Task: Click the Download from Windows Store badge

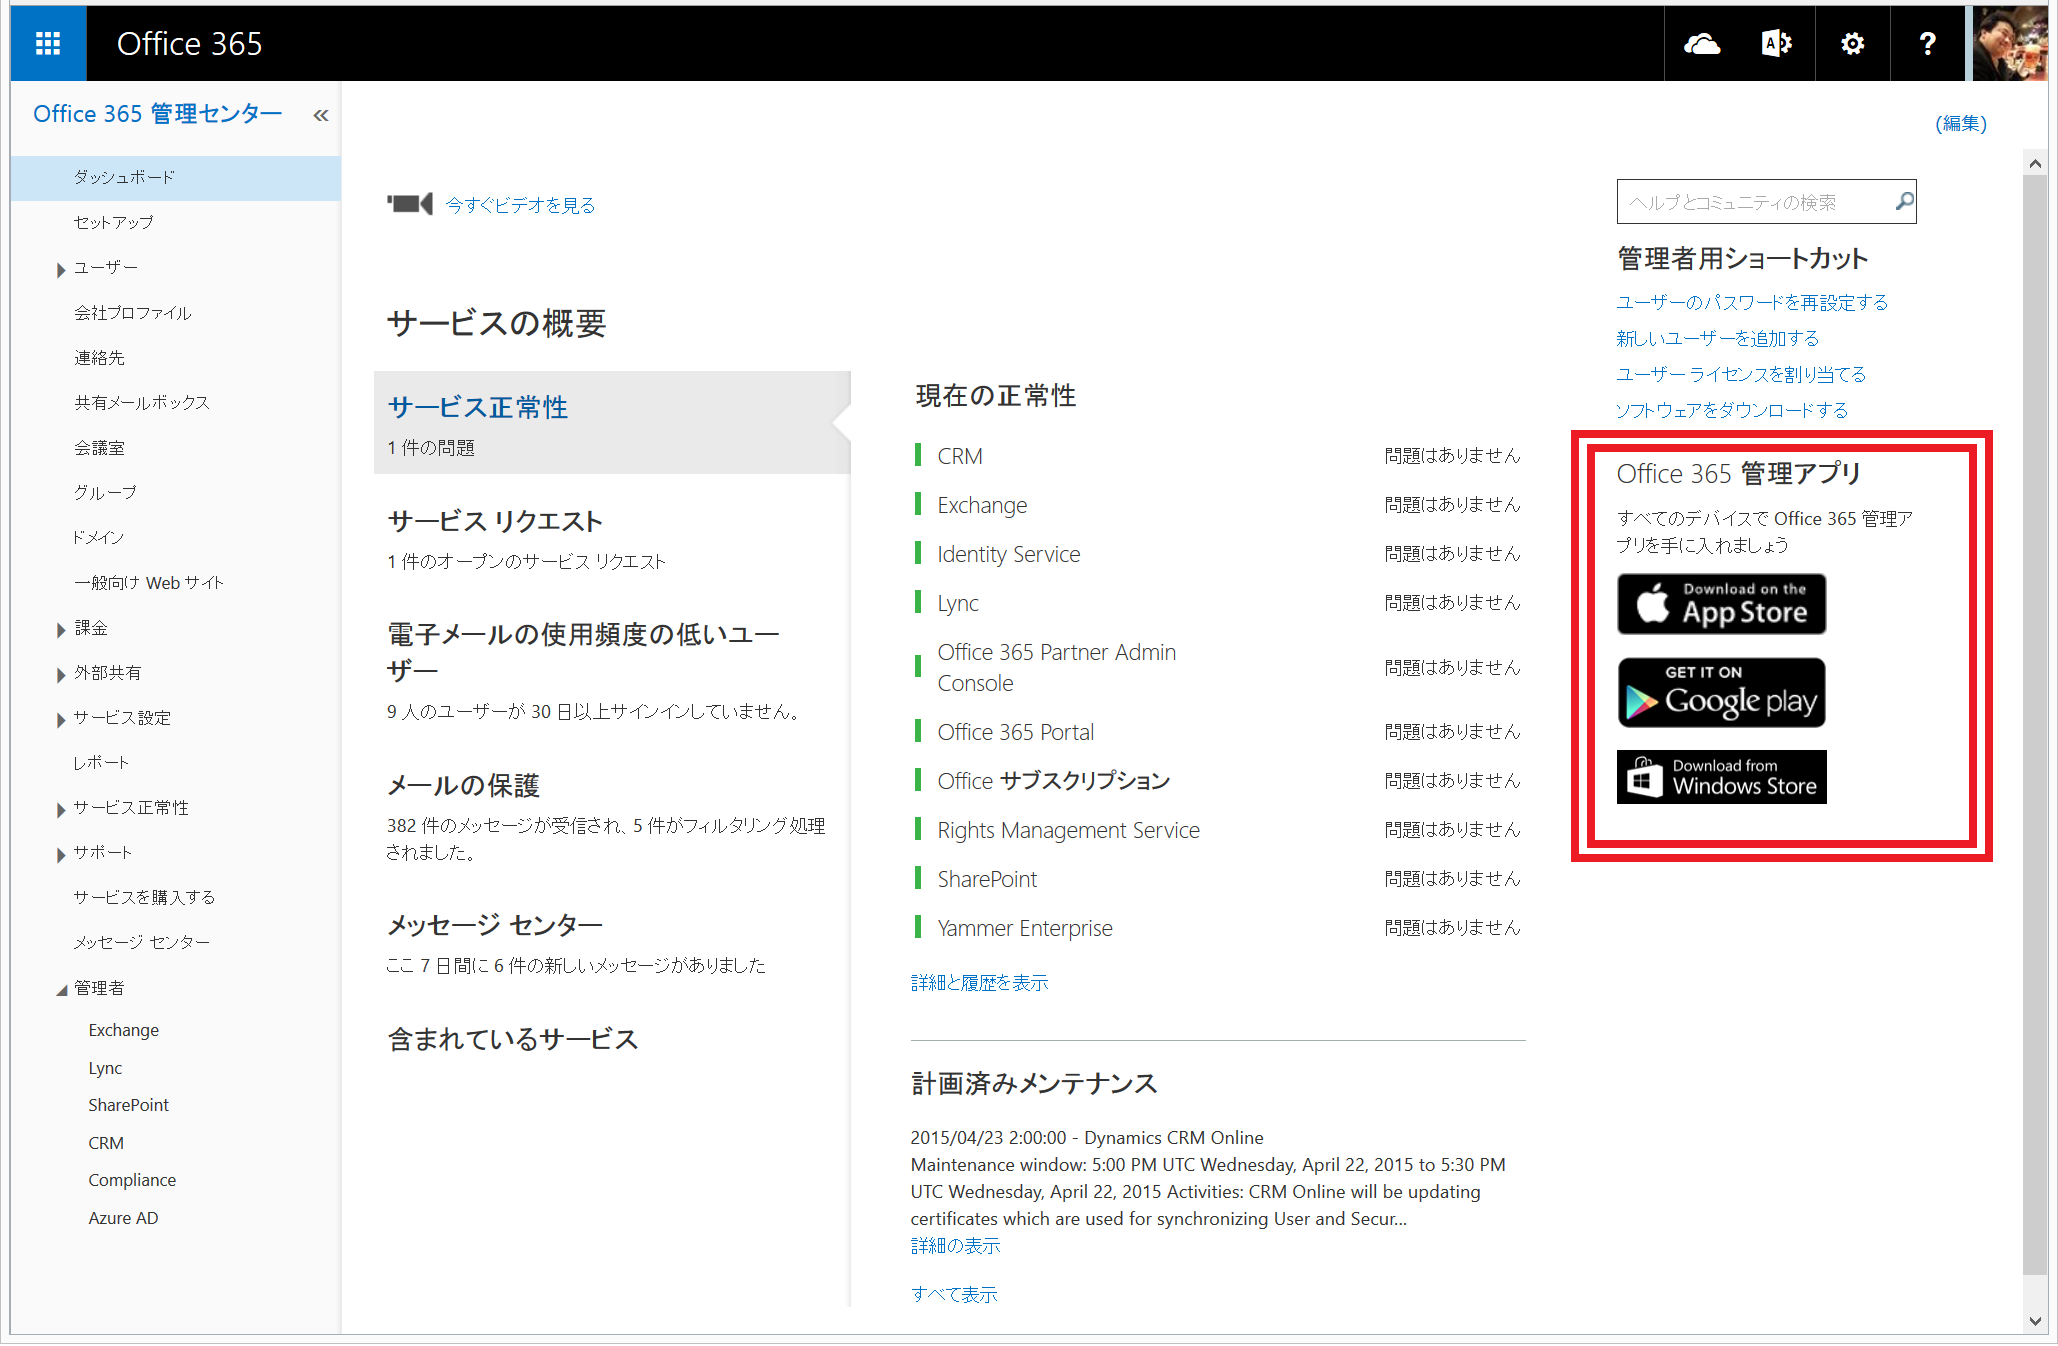Action: (1721, 777)
